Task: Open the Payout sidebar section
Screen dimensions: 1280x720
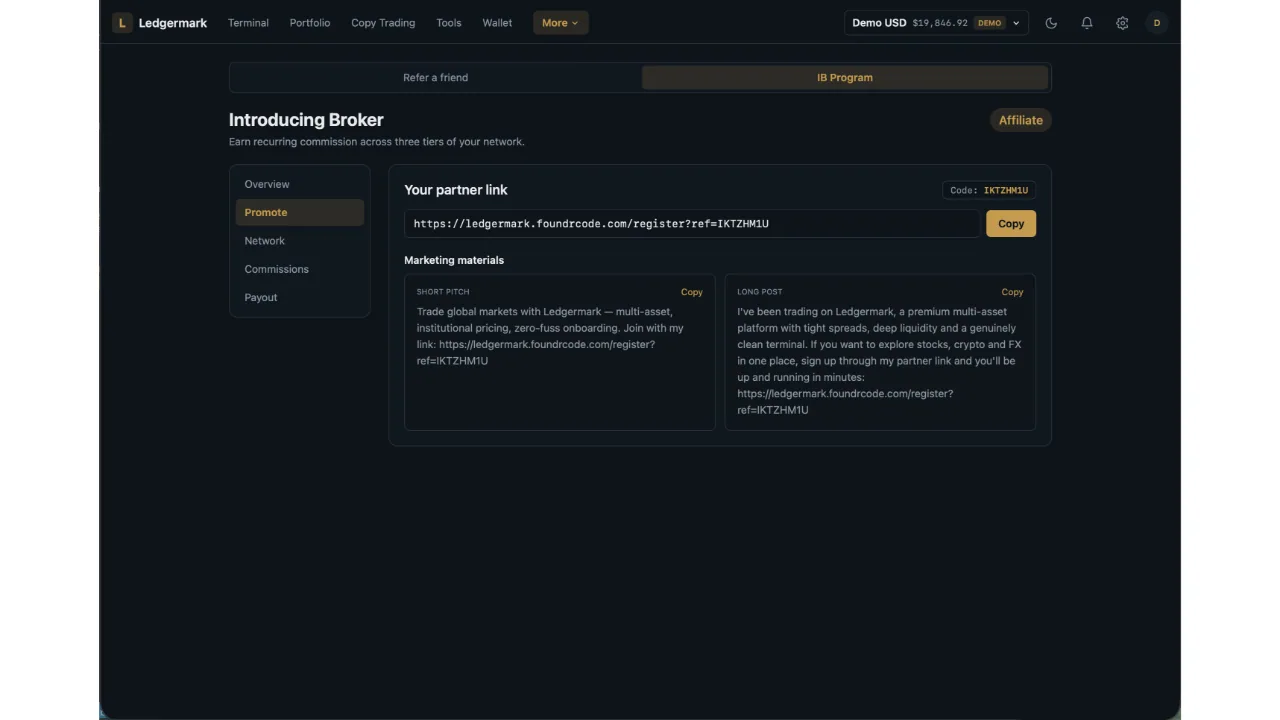Action: (x=300, y=297)
